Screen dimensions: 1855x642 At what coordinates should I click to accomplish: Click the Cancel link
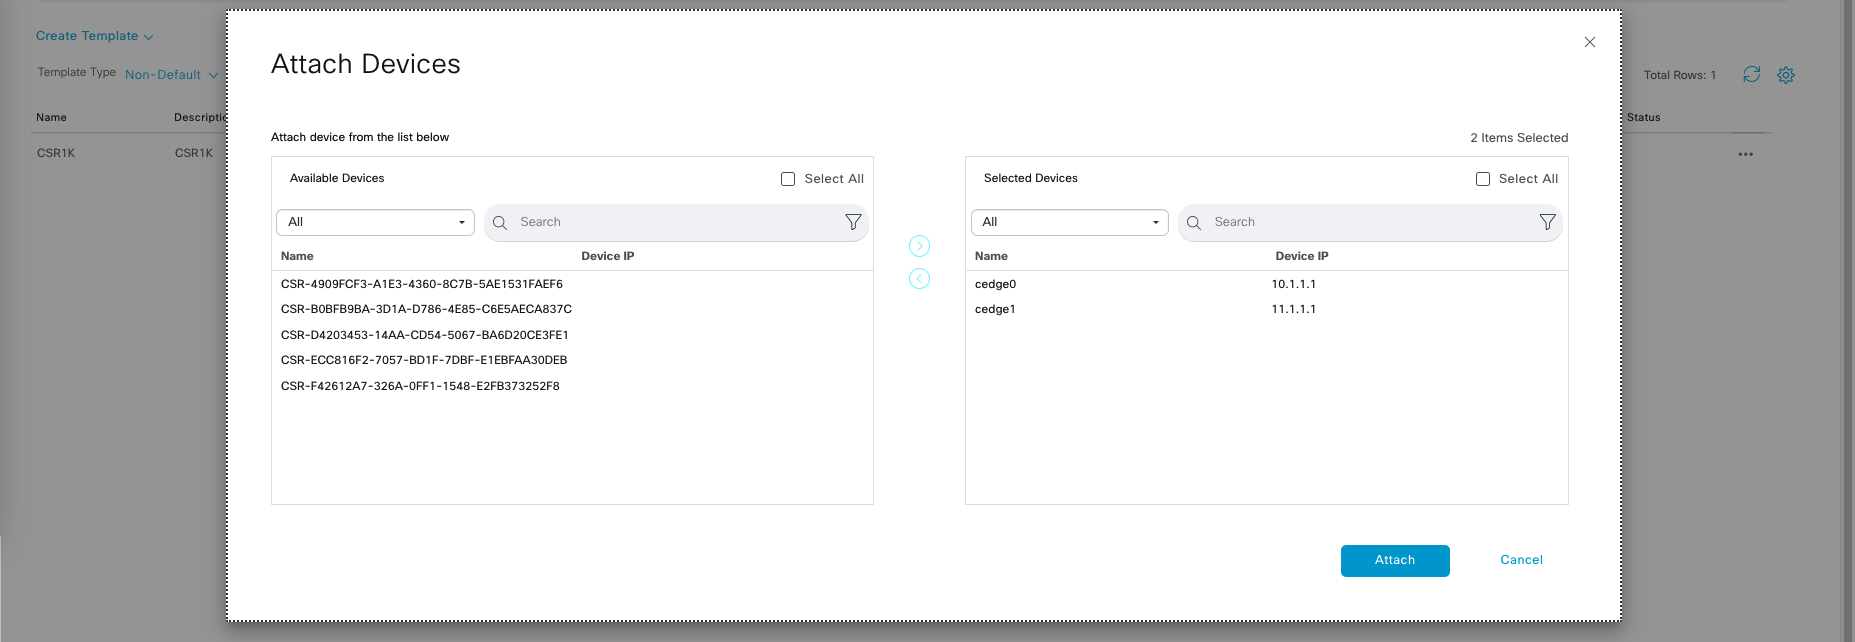(1521, 560)
